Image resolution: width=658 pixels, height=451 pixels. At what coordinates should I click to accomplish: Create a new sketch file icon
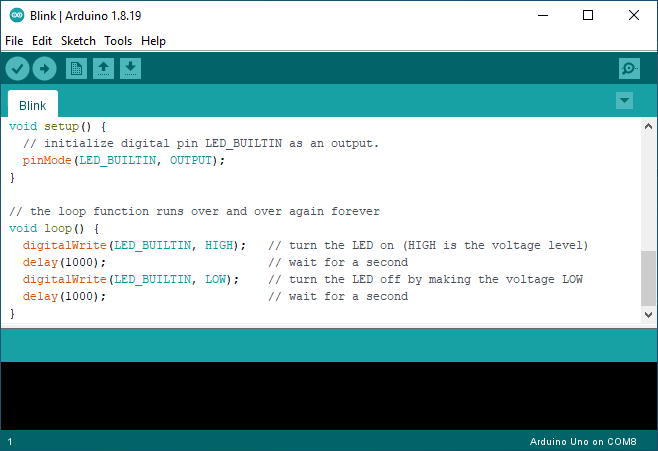[76, 68]
